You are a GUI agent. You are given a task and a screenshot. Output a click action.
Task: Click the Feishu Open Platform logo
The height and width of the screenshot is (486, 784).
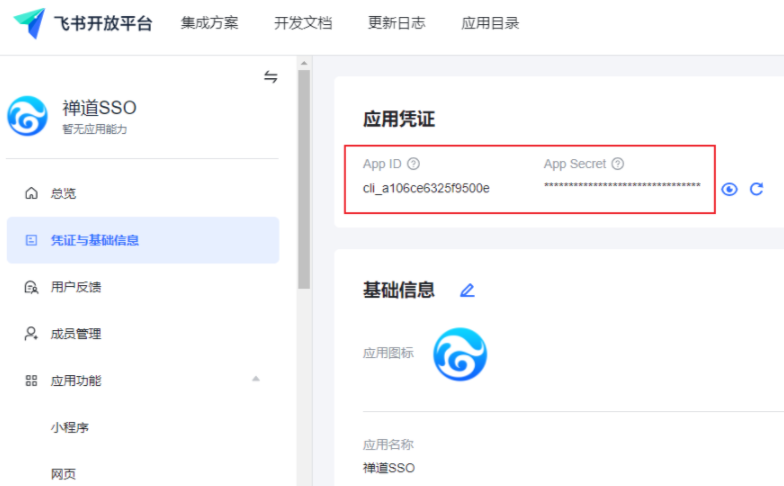[83, 23]
